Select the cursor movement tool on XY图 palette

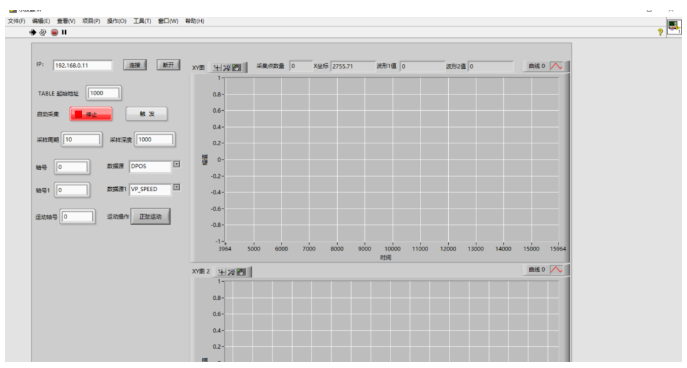[x=217, y=67]
